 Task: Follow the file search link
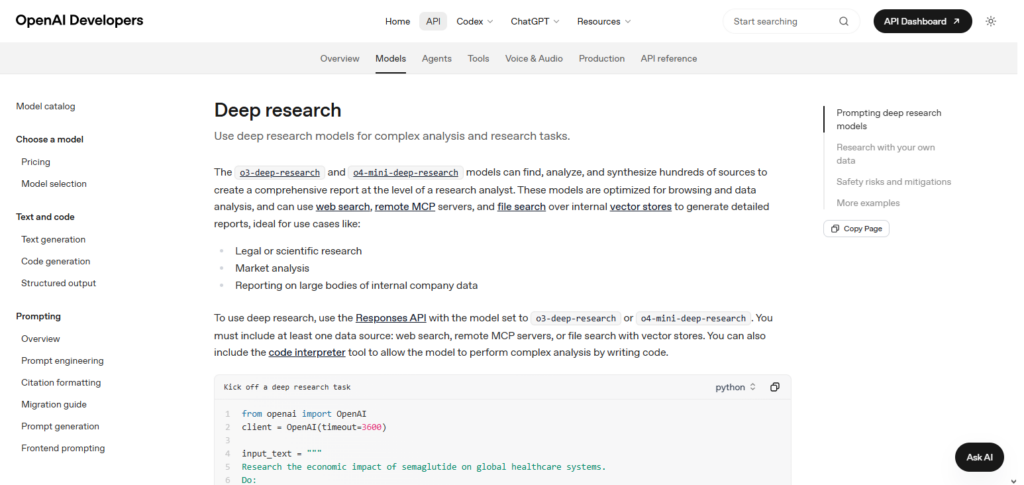pos(521,207)
